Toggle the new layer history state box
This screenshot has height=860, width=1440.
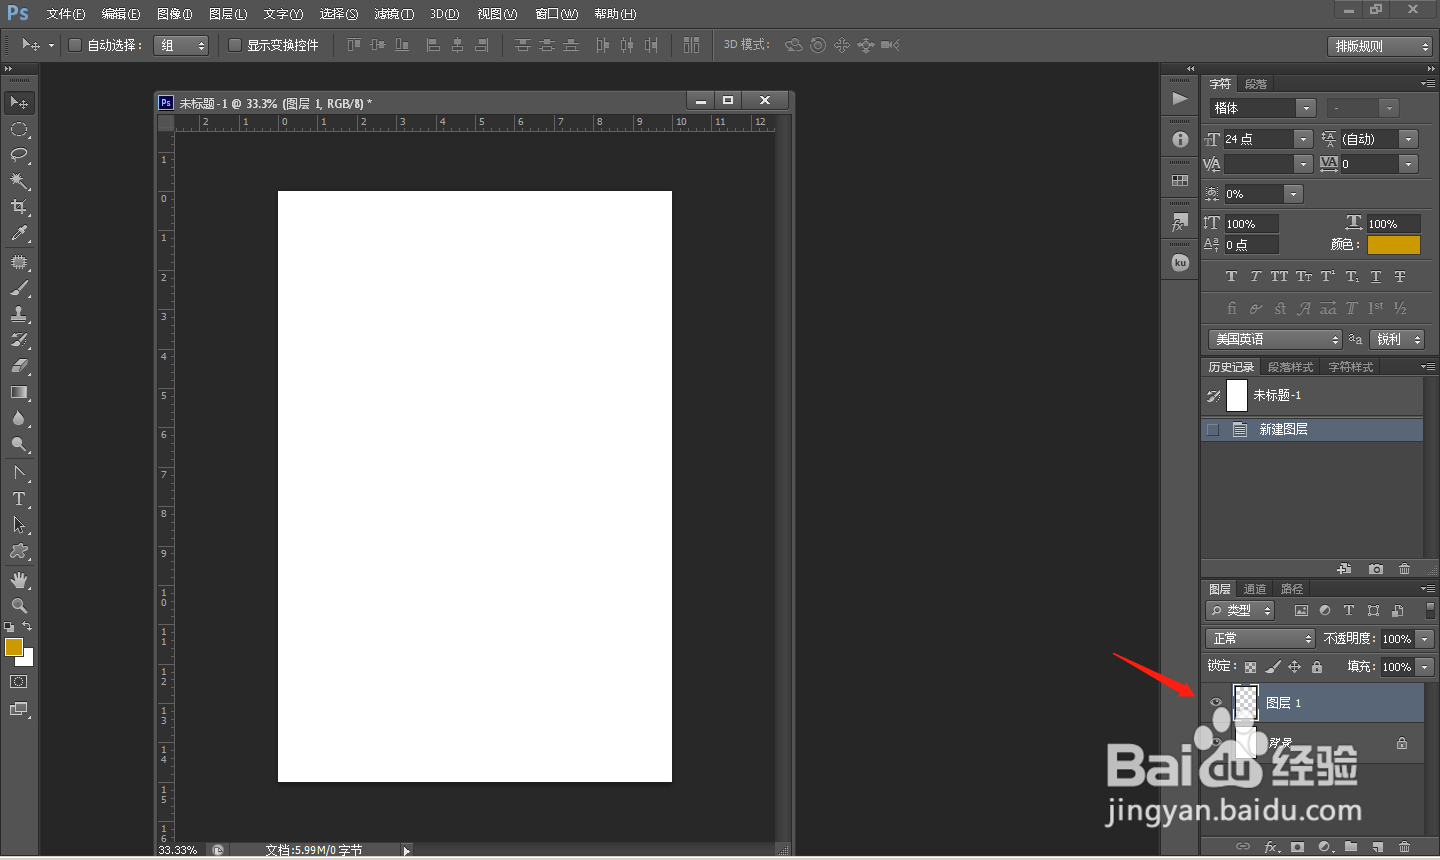(1213, 430)
